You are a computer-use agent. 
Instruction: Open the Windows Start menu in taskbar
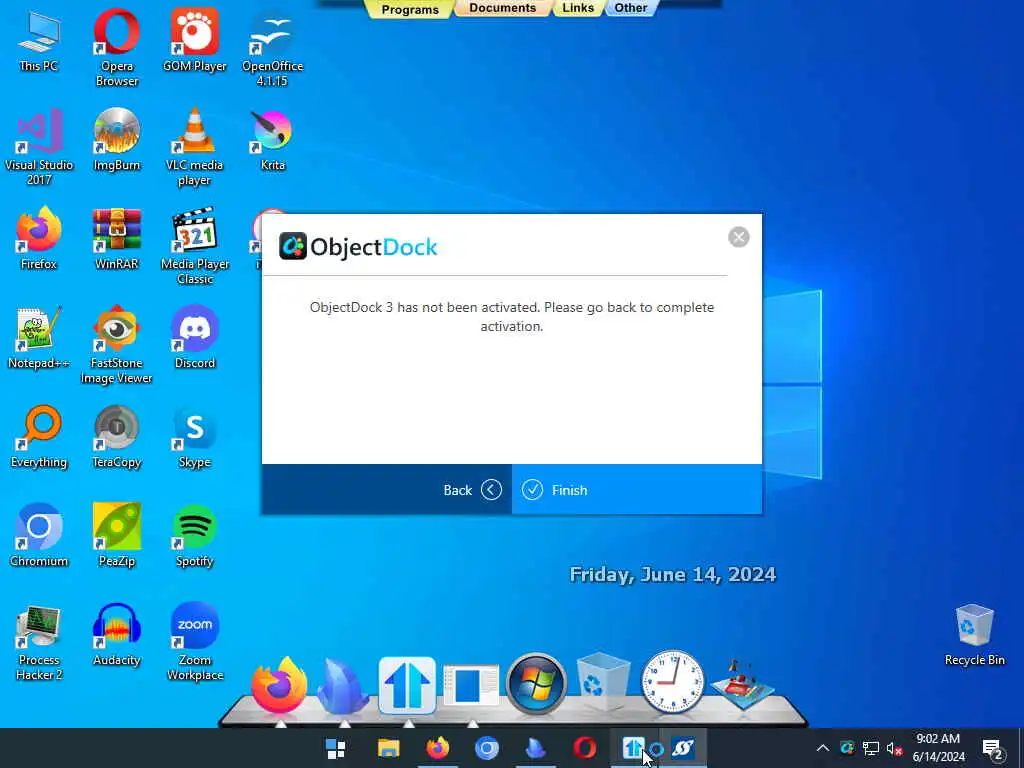pos(336,748)
